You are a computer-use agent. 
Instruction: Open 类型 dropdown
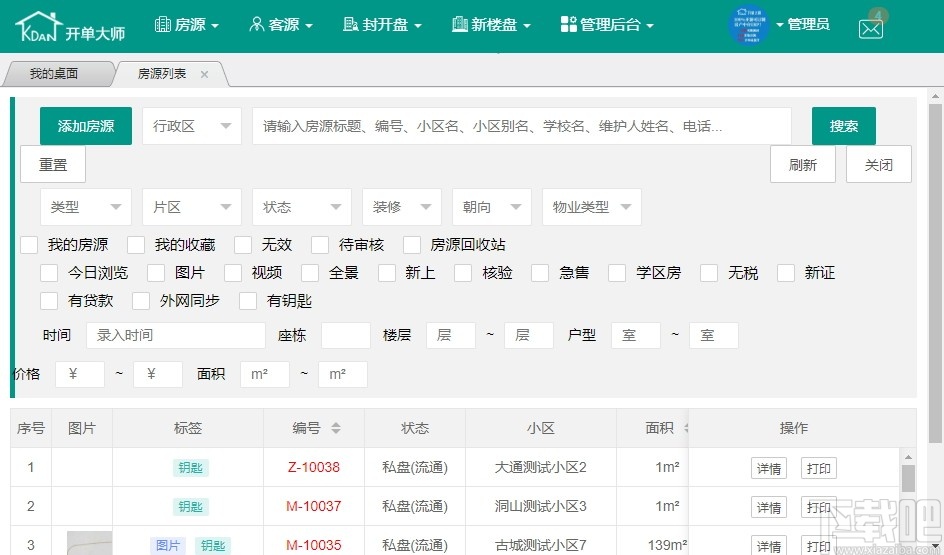tap(85, 207)
